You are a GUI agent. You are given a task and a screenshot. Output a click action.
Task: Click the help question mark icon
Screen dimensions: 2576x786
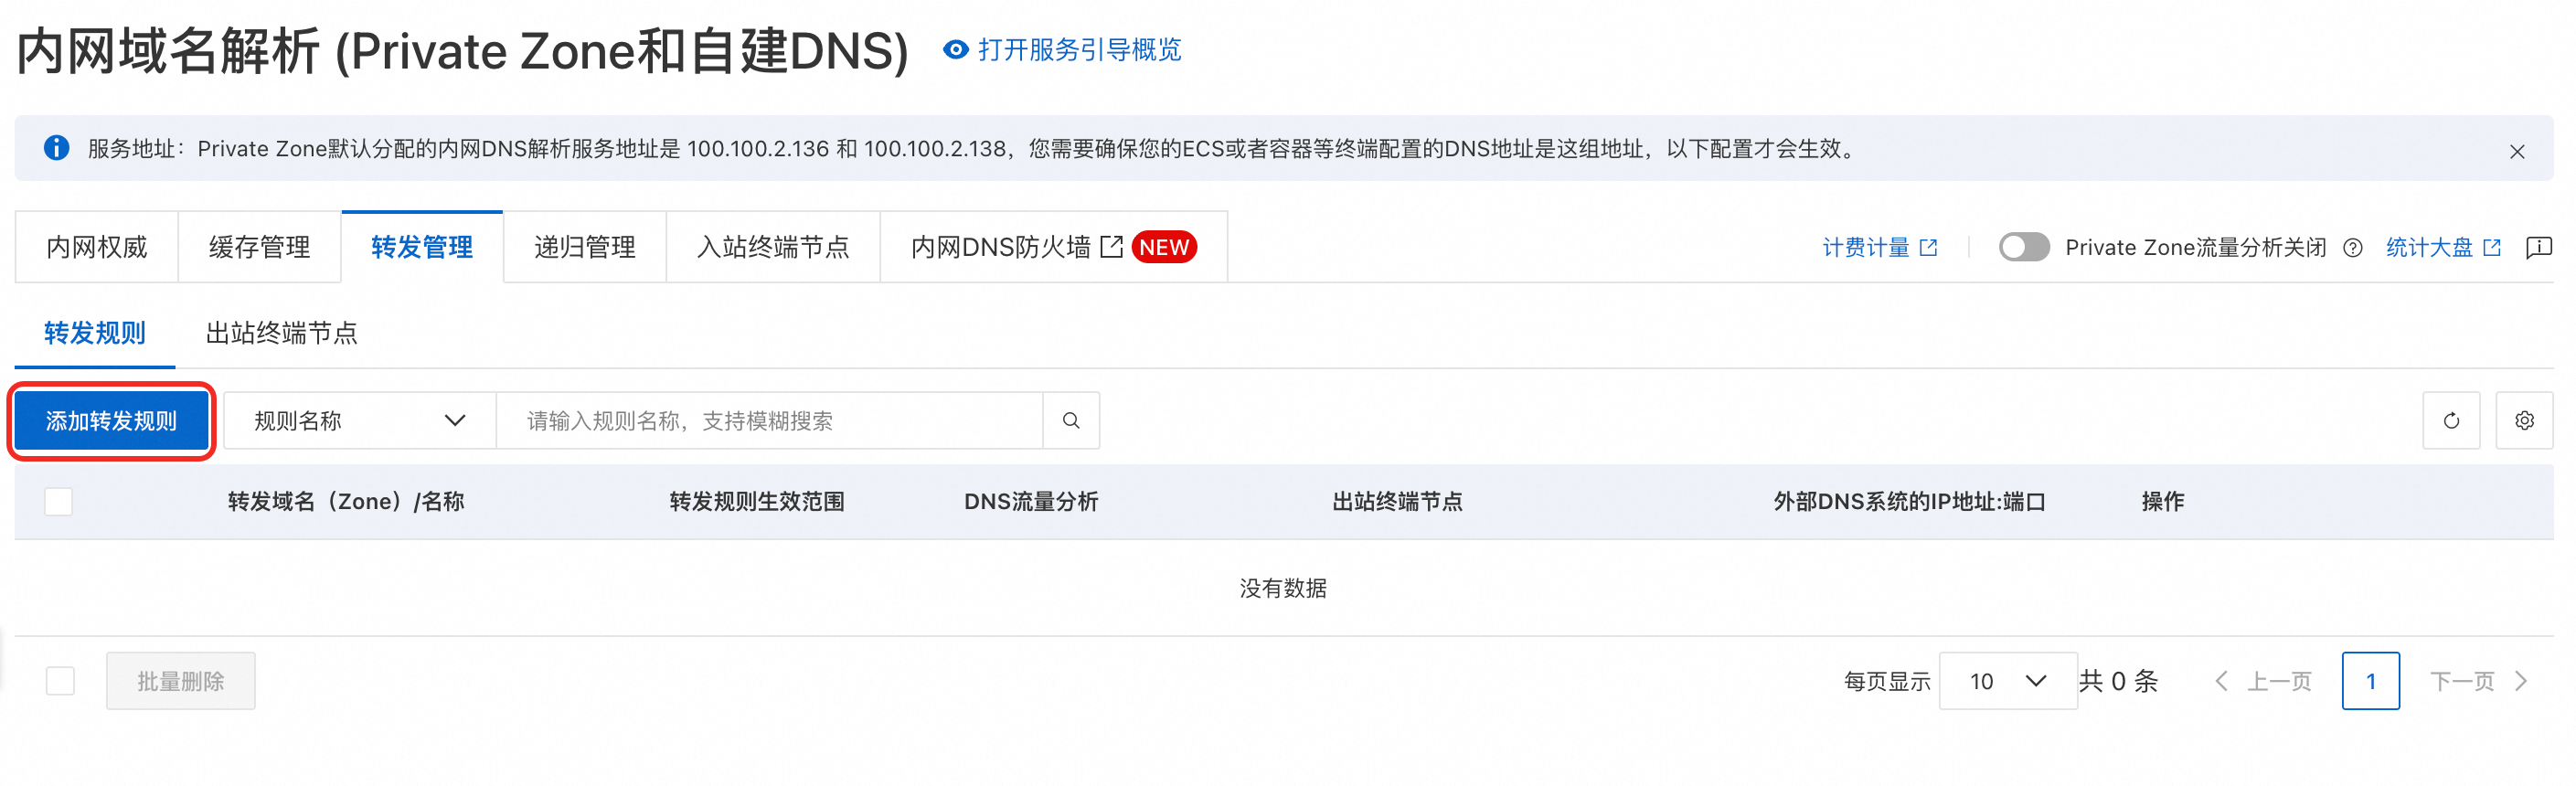coord(2352,248)
